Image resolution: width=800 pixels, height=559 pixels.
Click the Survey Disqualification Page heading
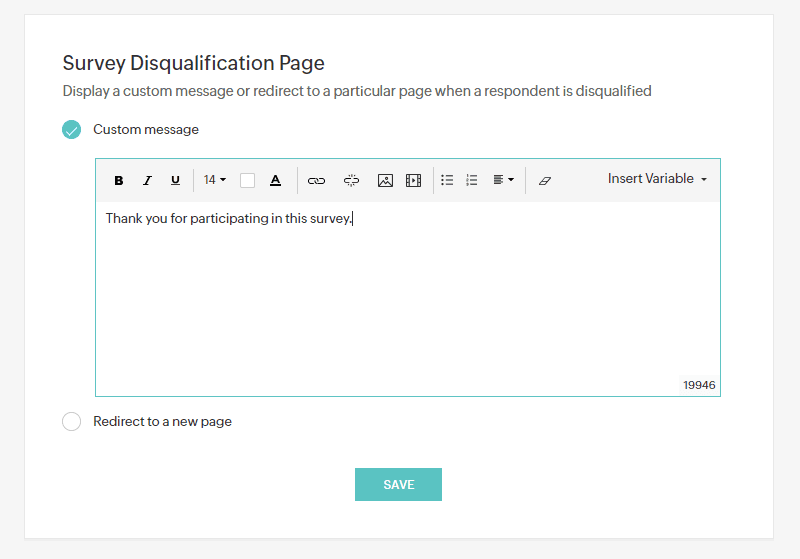tap(193, 63)
